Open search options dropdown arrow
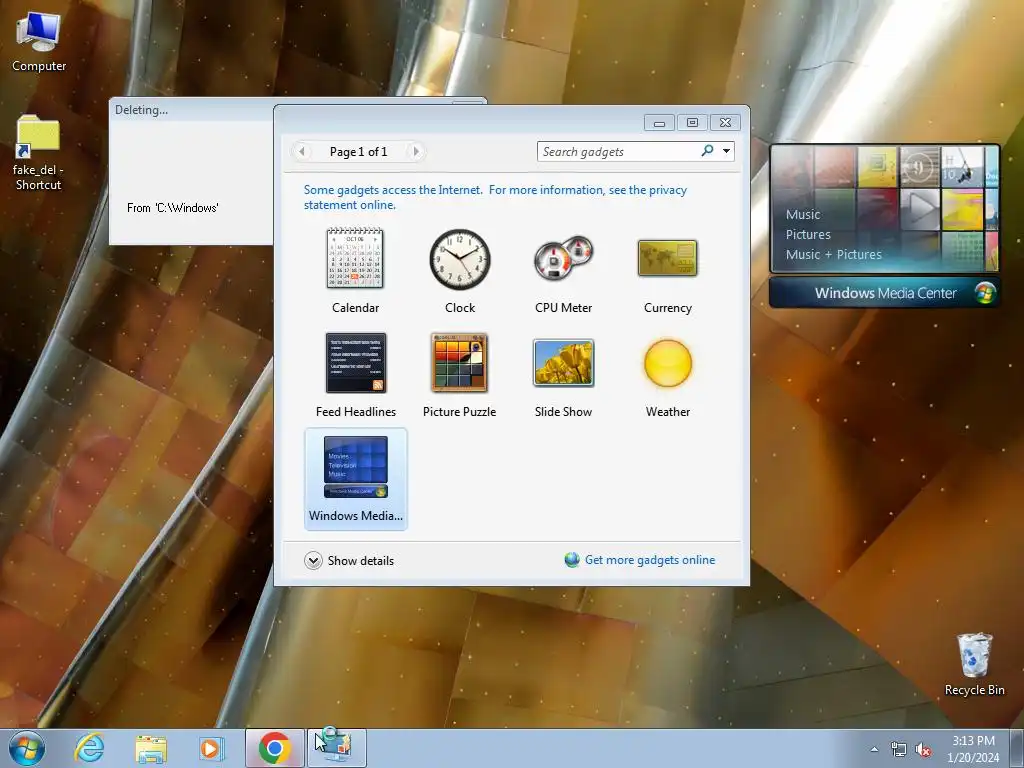The height and width of the screenshot is (768, 1024). [x=726, y=152]
